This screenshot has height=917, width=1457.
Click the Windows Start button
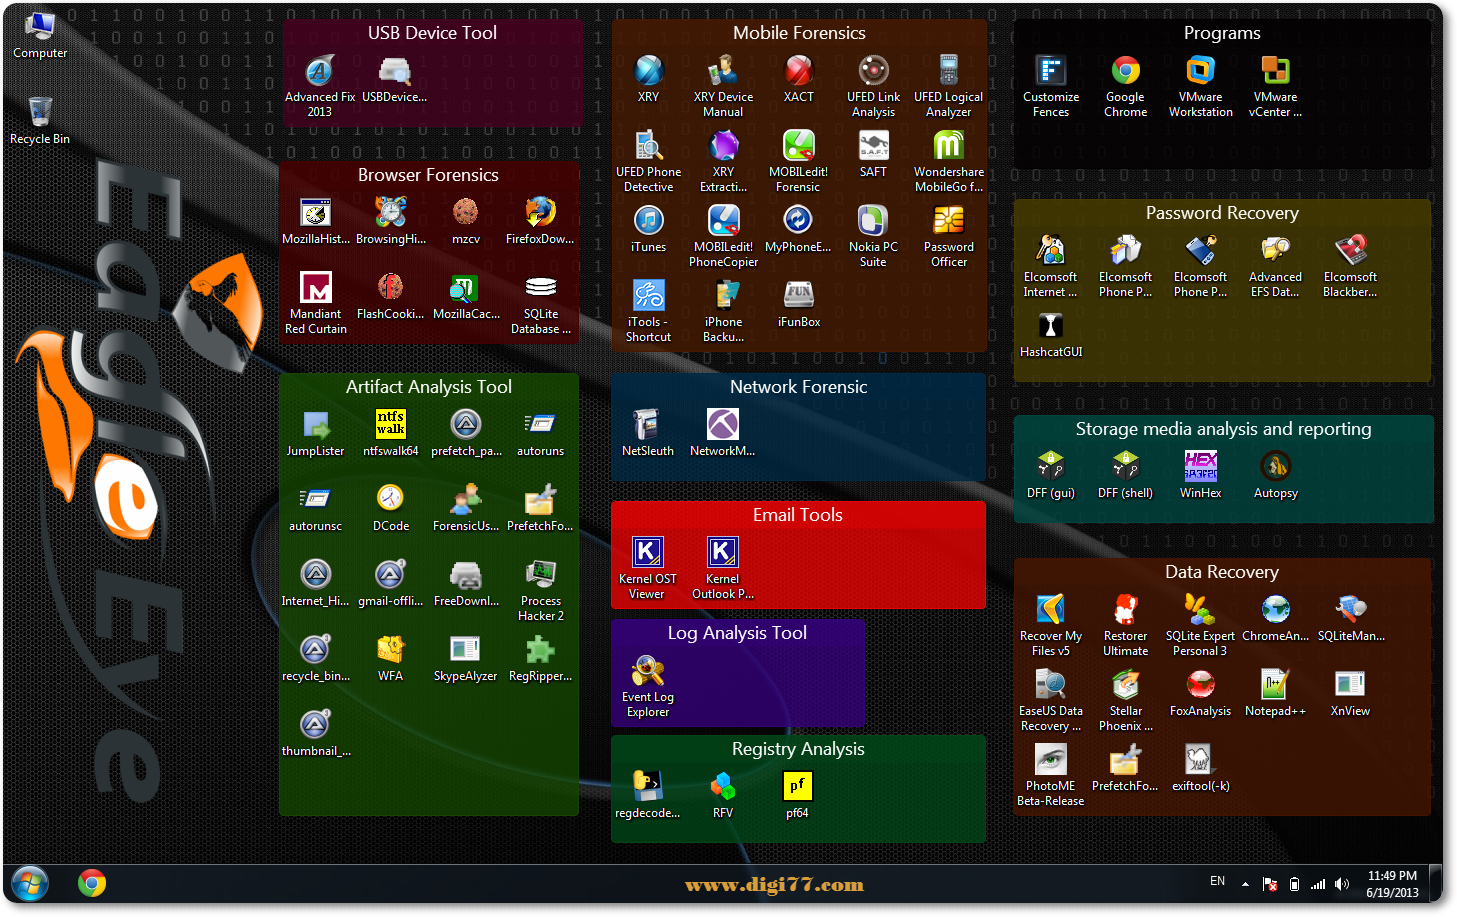tap(30, 884)
